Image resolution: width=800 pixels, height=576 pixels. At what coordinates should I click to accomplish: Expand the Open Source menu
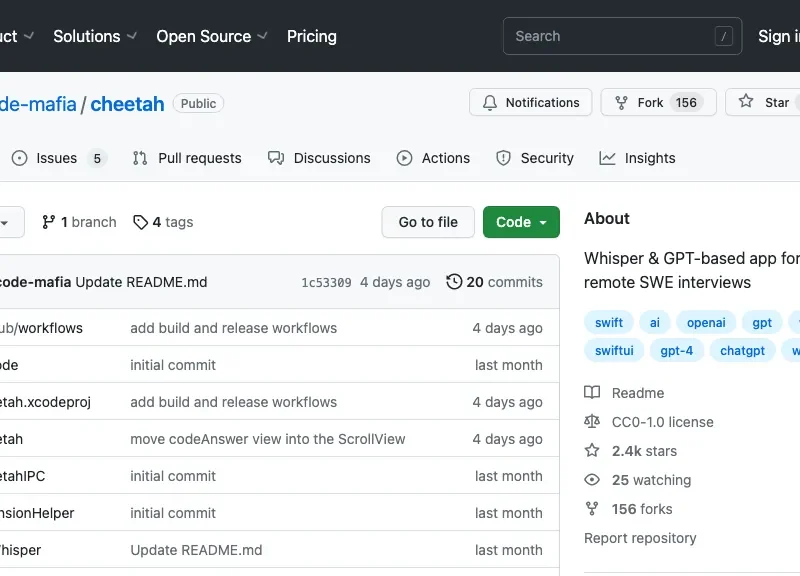[212, 36]
